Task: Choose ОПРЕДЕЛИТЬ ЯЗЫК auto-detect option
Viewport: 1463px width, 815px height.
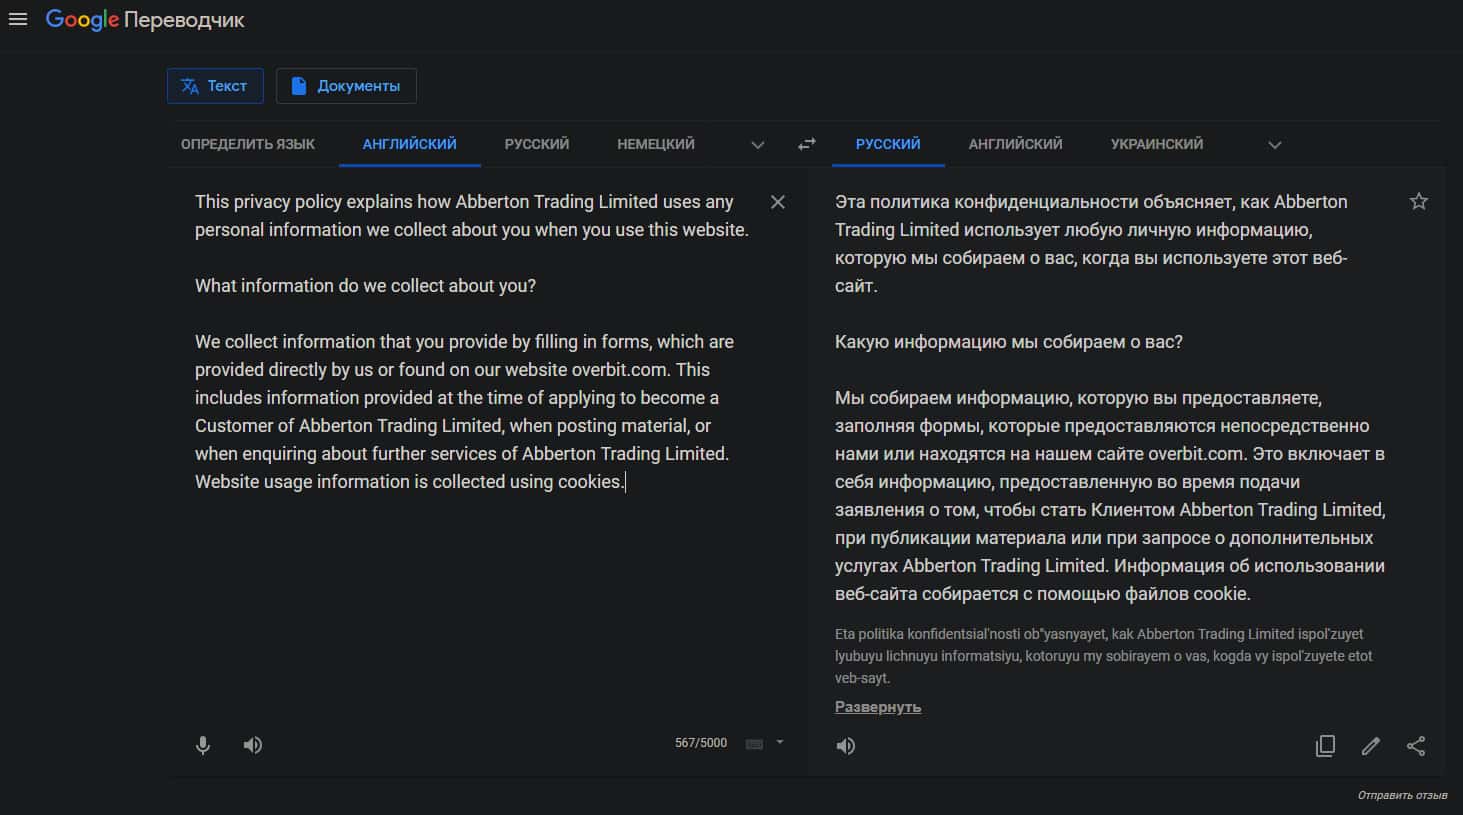Action: [247, 144]
